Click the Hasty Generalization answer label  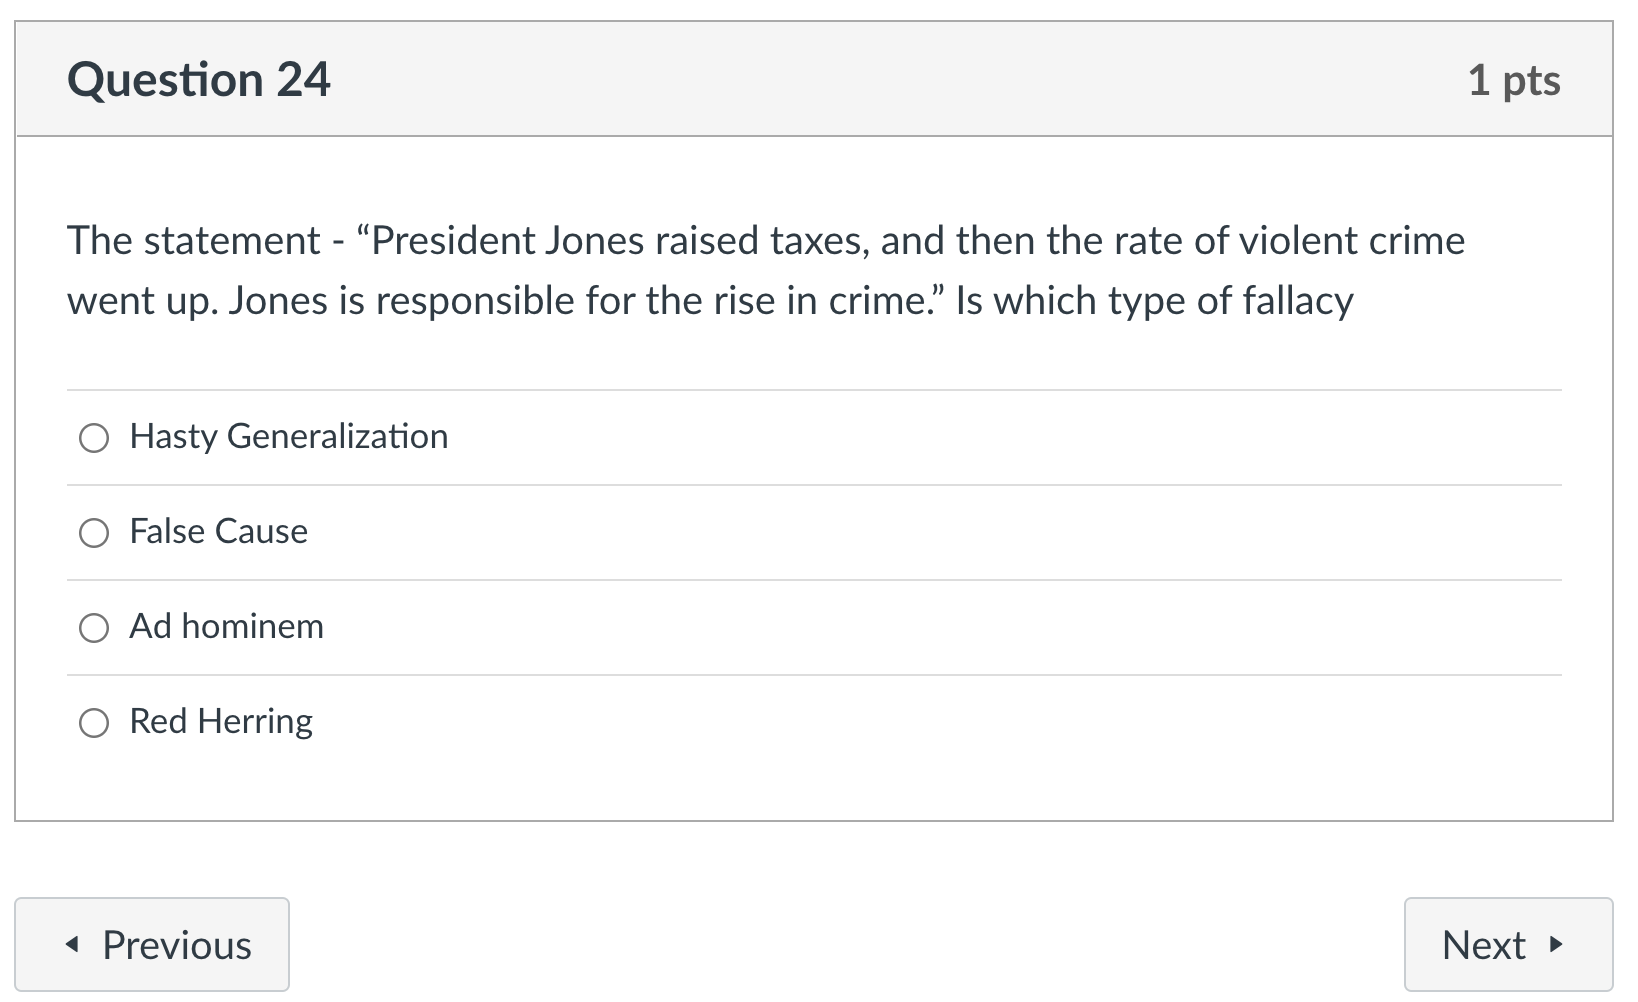288,436
